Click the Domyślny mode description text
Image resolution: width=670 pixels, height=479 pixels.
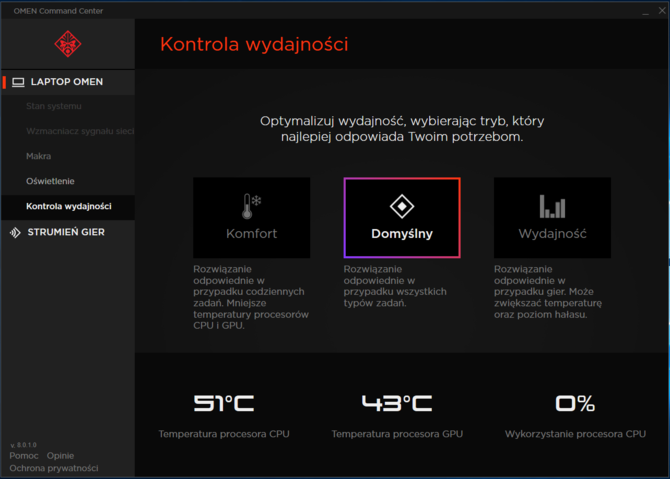[x=395, y=286]
